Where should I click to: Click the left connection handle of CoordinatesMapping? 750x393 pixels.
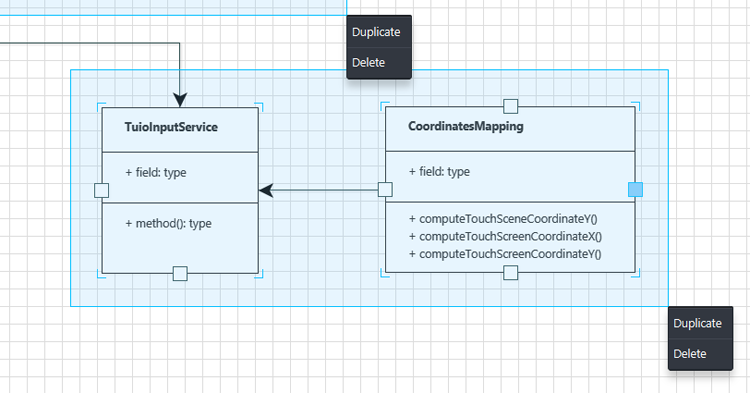pyautogui.click(x=385, y=189)
